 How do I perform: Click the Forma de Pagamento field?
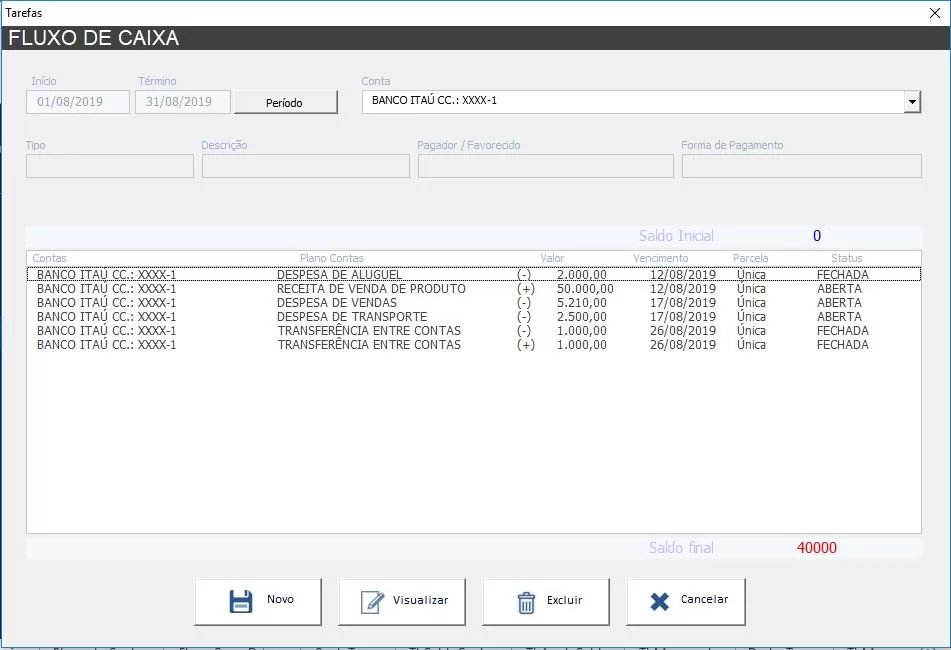(801, 166)
